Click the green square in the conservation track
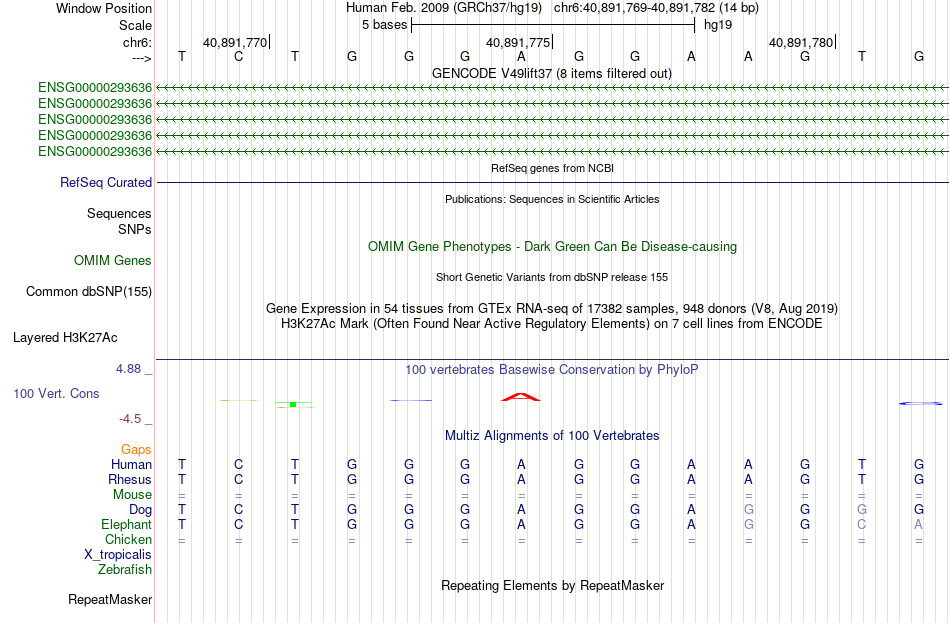 293,404
